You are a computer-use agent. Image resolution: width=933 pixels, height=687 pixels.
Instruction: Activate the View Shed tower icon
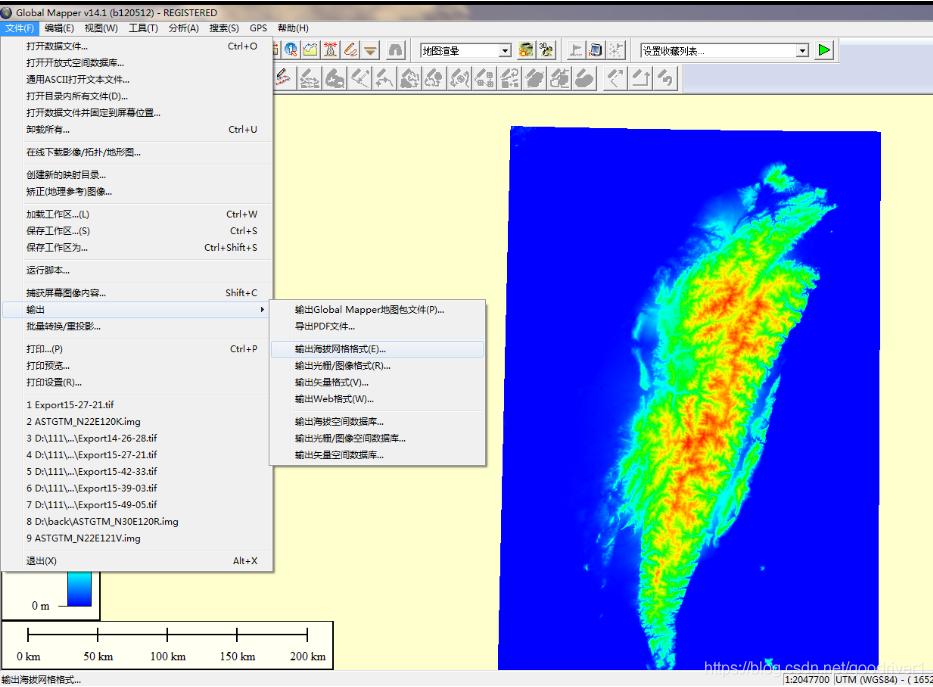pyautogui.click(x=331, y=50)
